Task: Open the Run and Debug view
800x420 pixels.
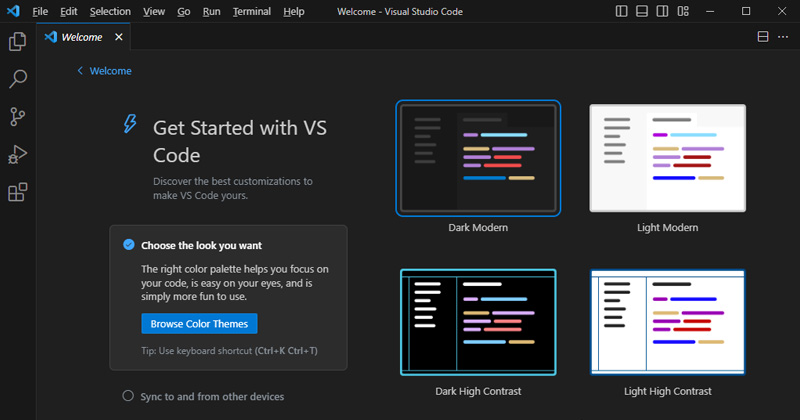Action: 17,154
